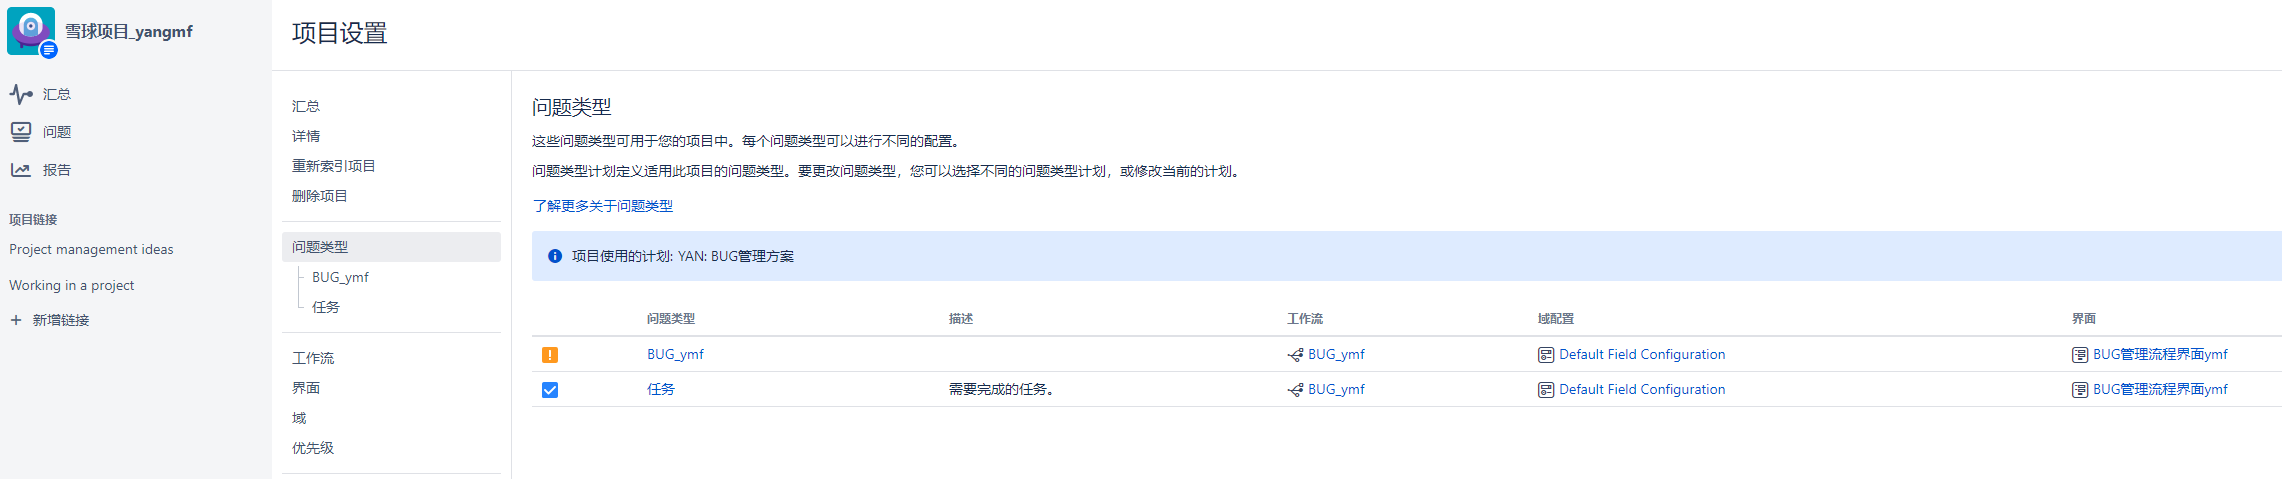
Task: Click the plus icon beside 新增链接
Action: point(16,320)
